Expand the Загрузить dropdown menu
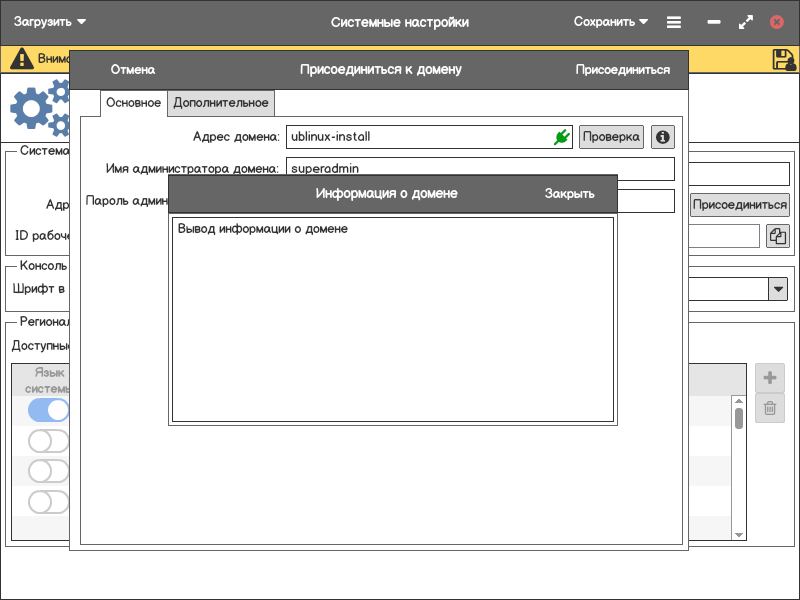The height and width of the screenshot is (600, 800). (x=50, y=22)
